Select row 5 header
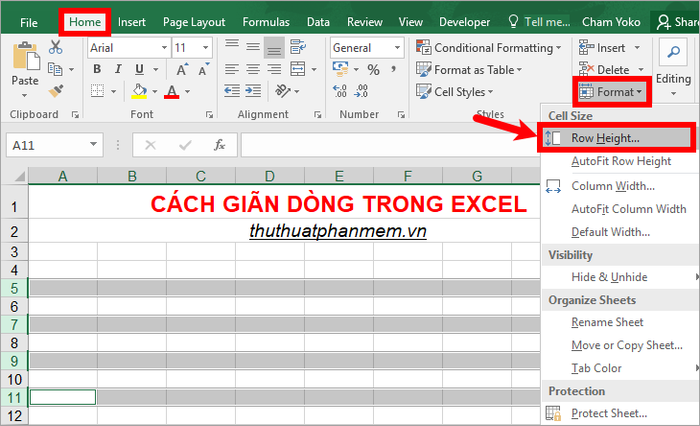The image size is (700, 426). [14, 288]
